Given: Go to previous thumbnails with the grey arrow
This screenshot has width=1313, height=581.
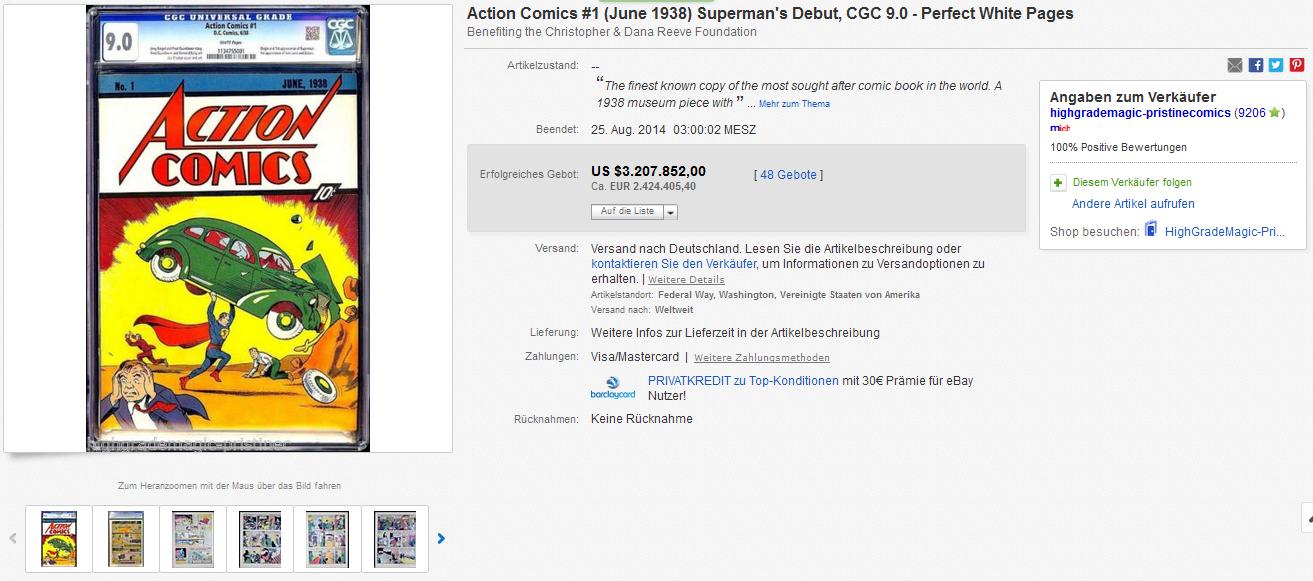Looking at the screenshot, I should 13,538.
